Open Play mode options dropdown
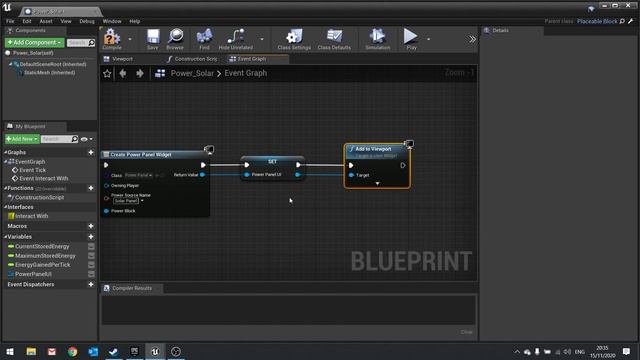 tap(428, 39)
